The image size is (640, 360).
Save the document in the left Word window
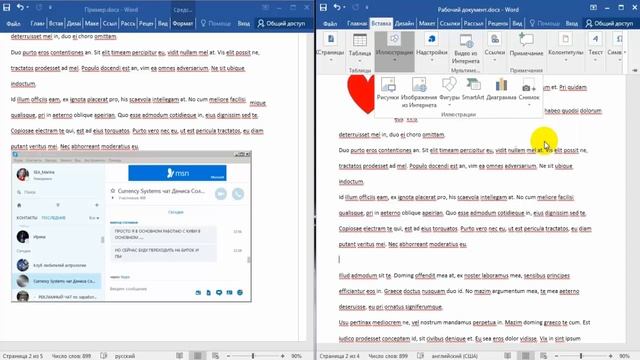tap(7, 7)
